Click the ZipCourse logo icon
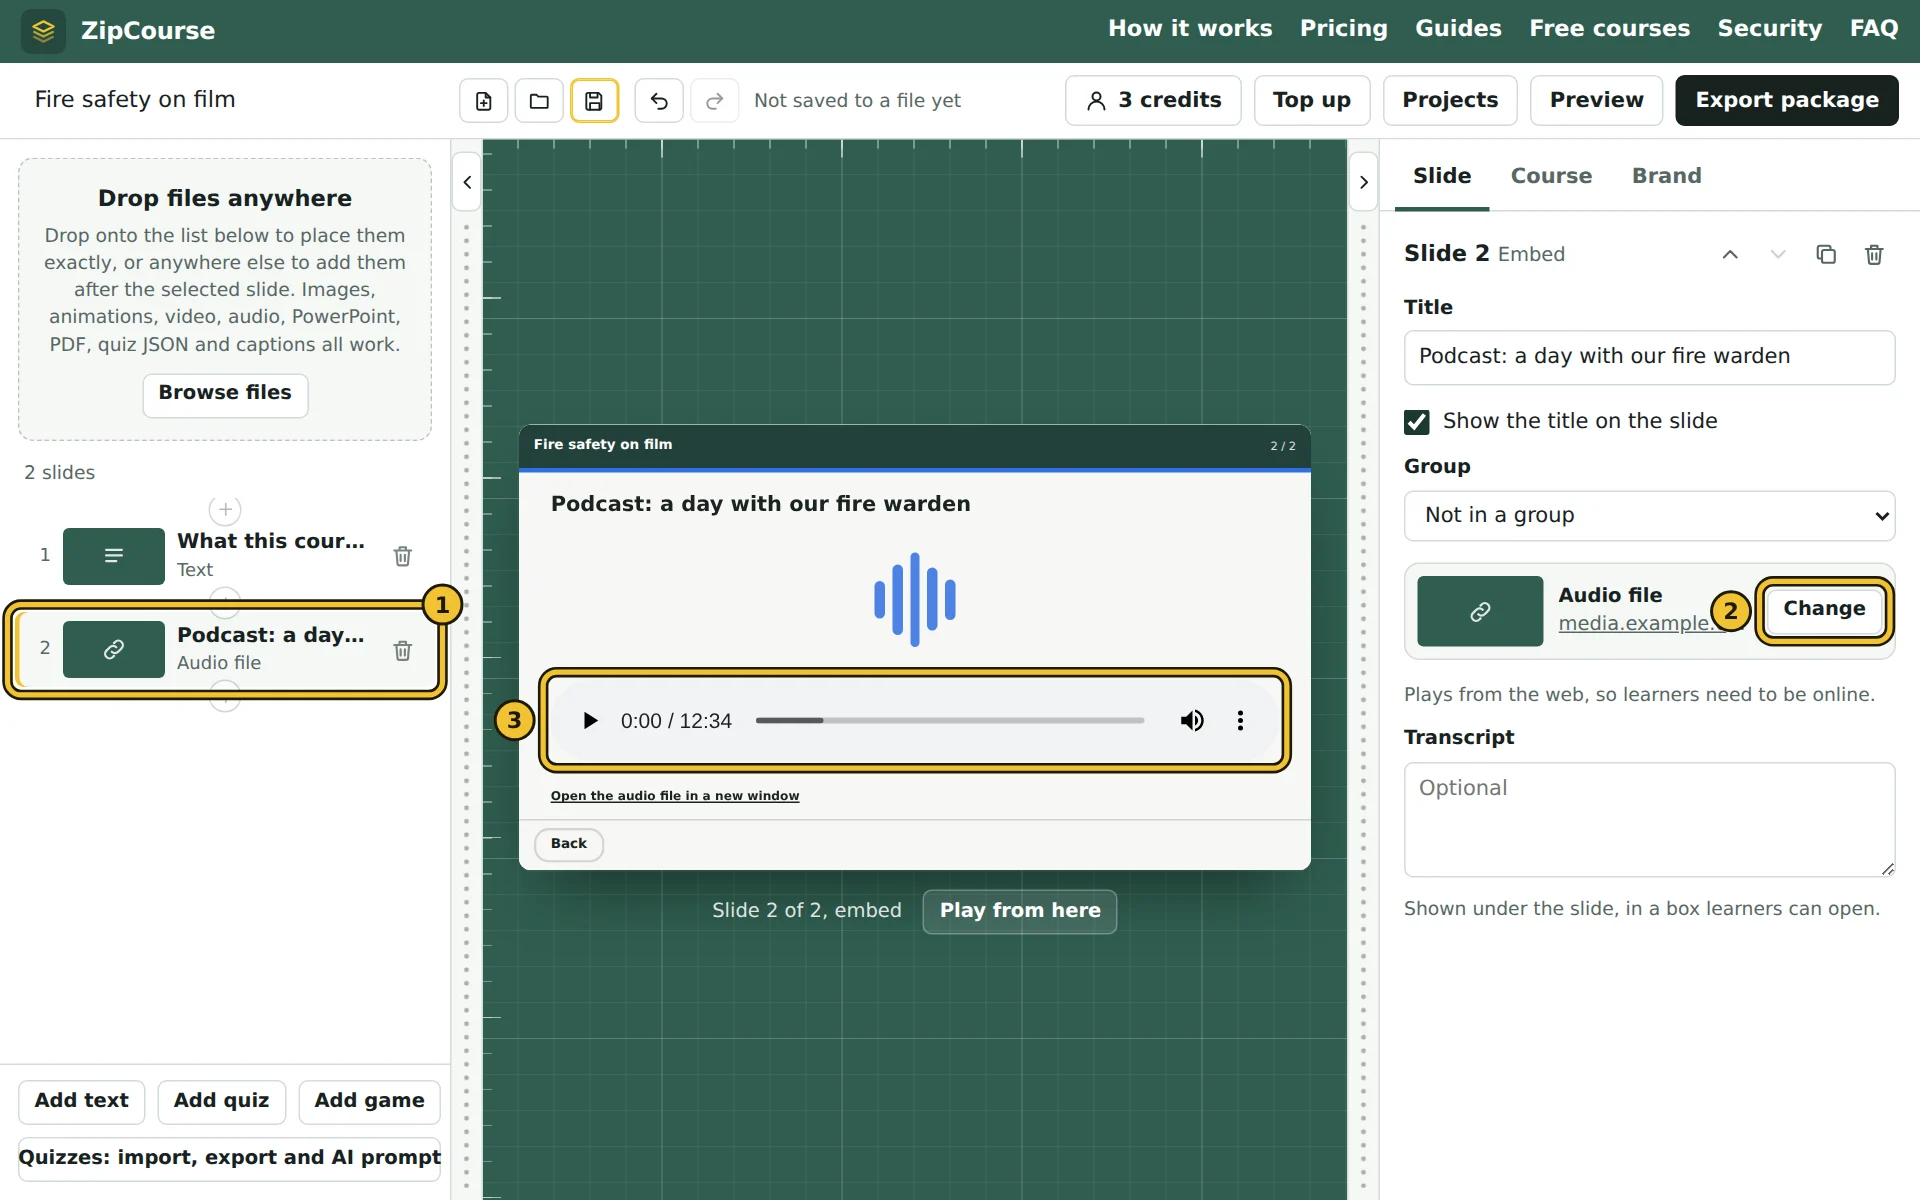Viewport: 1920px width, 1200px height. (43, 31)
